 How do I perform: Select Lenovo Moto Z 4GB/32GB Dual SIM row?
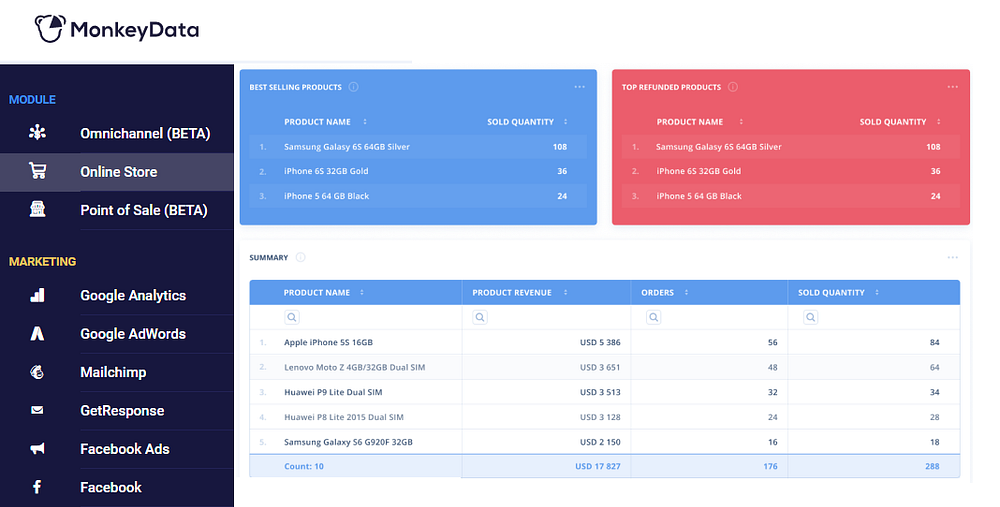pos(605,367)
